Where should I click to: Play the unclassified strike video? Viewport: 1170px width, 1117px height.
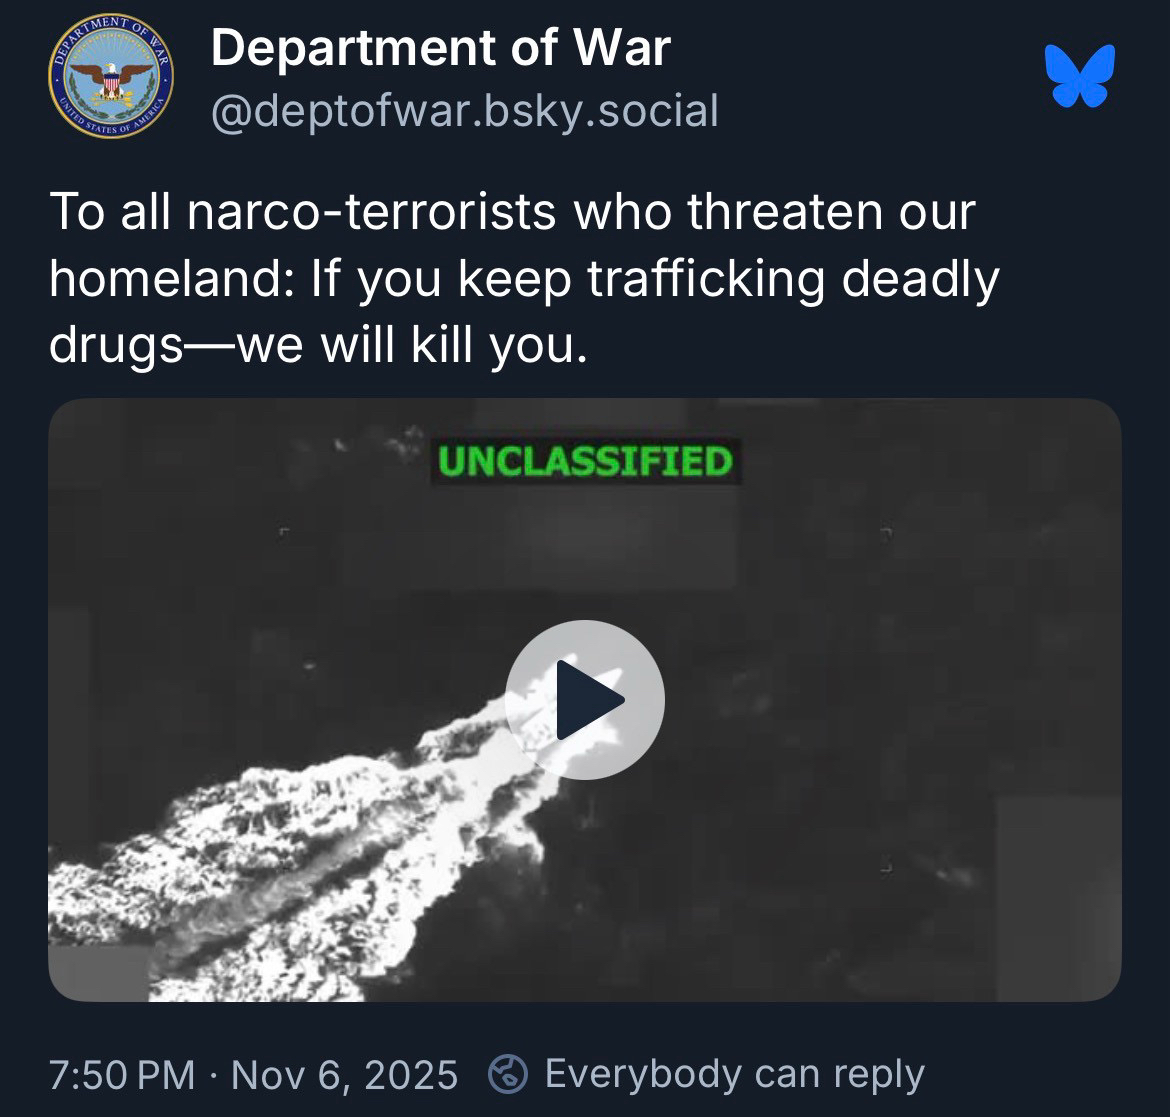coord(585,700)
